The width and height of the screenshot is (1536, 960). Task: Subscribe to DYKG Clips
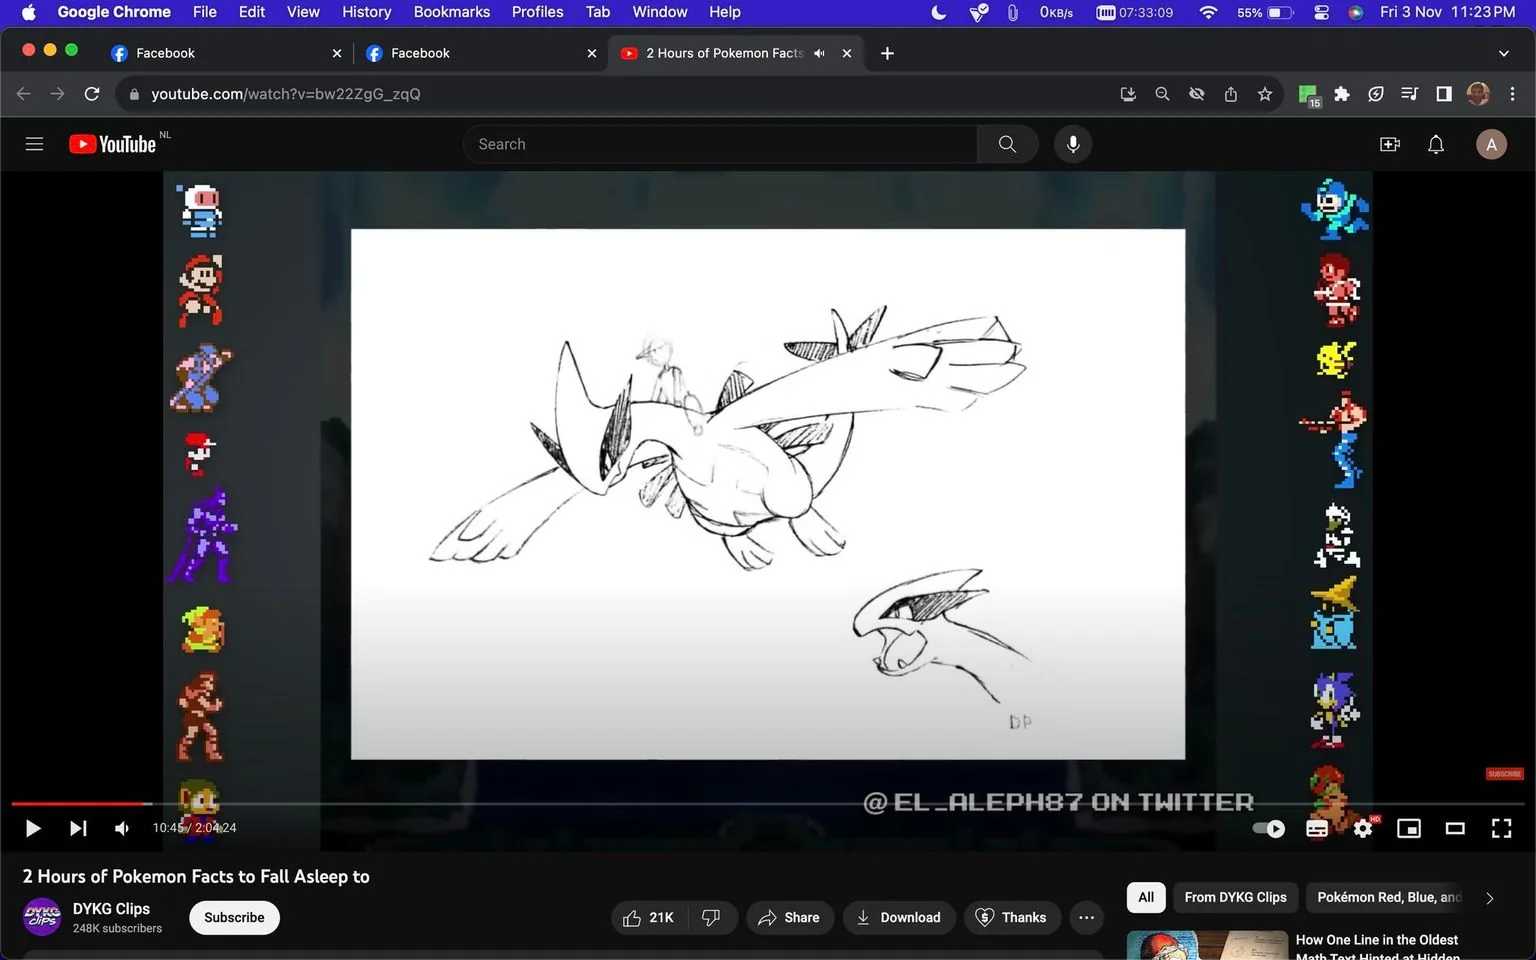click(x=234, y=917)
